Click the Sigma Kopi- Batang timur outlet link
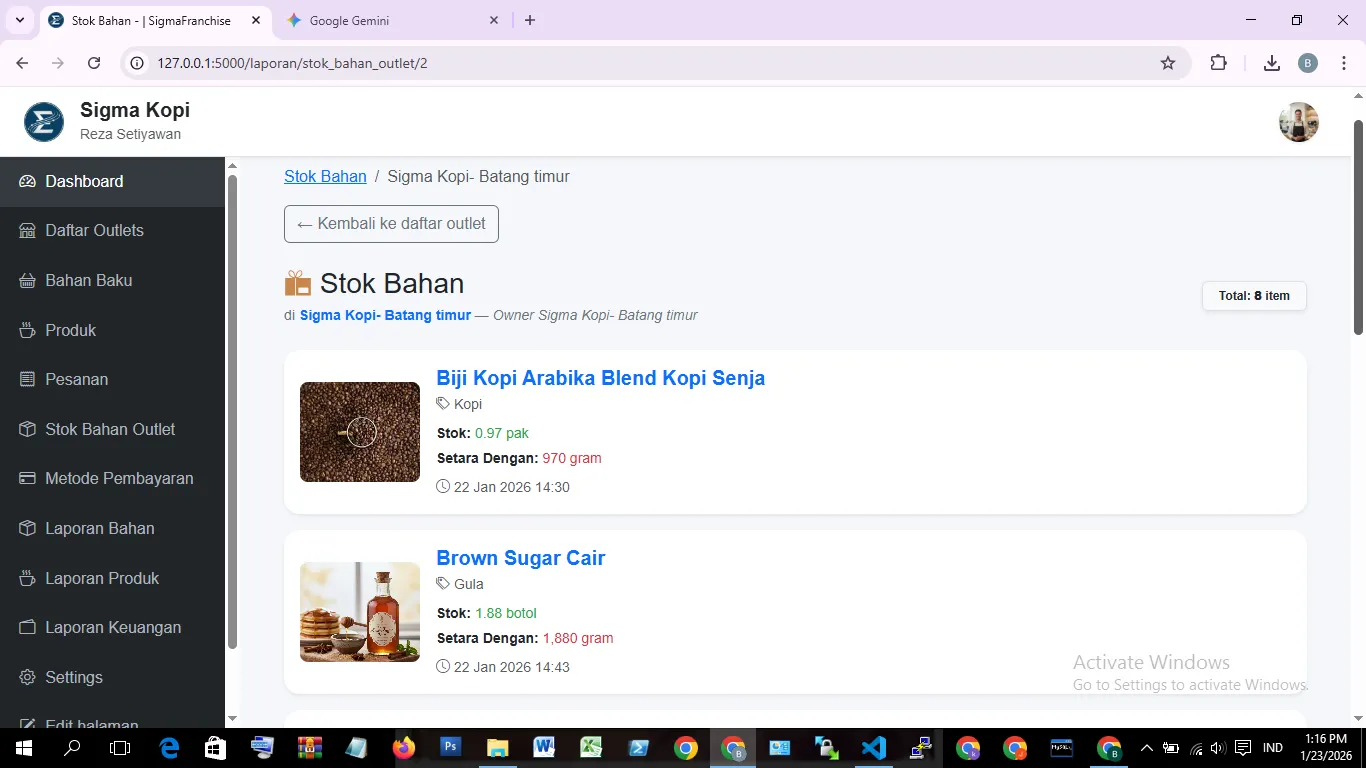Image resolution: width=1366 pixels, height=768 pixels. pyautogui.click(x=385, y=315)
